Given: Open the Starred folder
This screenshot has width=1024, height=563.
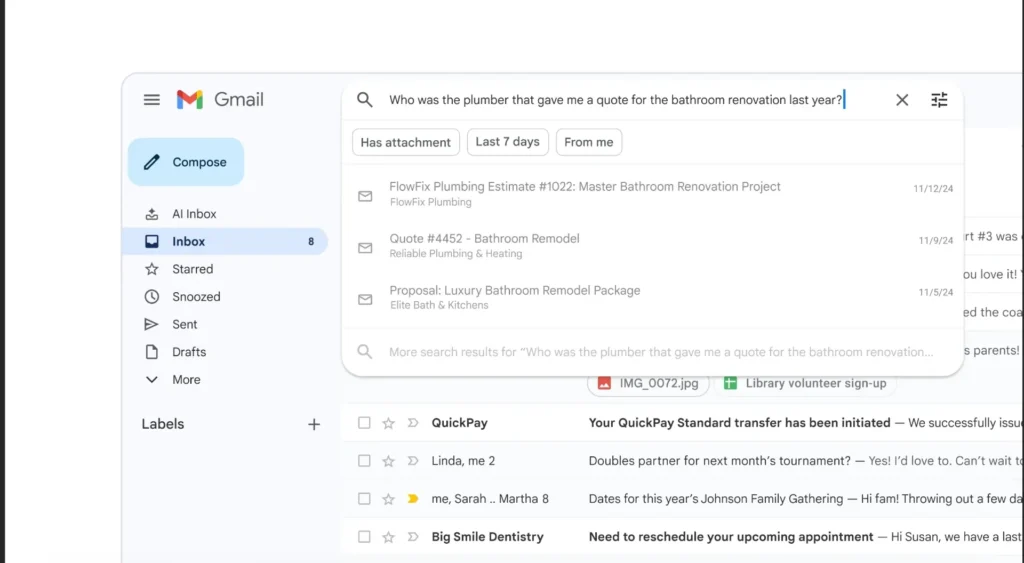Looking at the screenshot, I should click(x=192, y=269).
